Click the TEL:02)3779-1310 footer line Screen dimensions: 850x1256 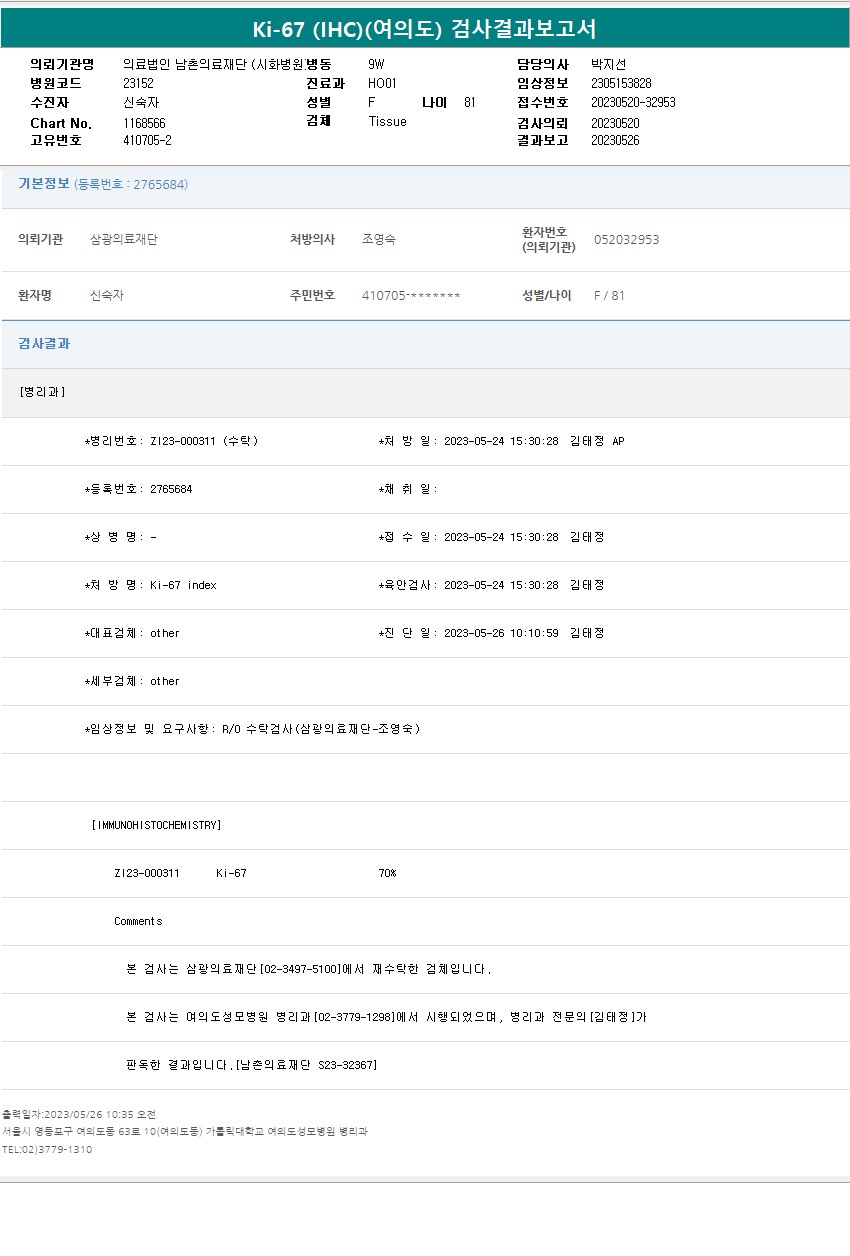point(47,1150)
